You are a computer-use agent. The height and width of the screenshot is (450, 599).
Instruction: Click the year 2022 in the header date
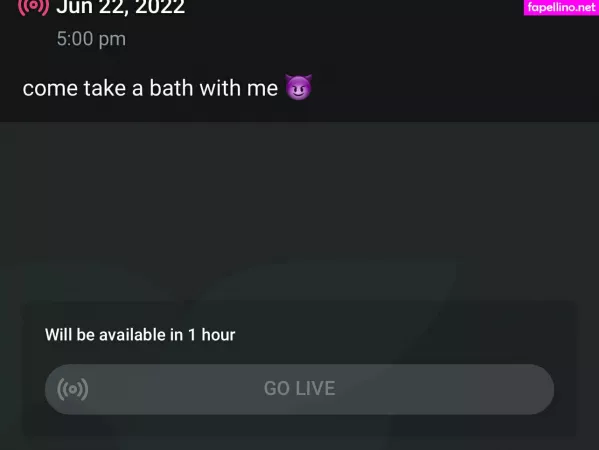[x=160, y=7]
